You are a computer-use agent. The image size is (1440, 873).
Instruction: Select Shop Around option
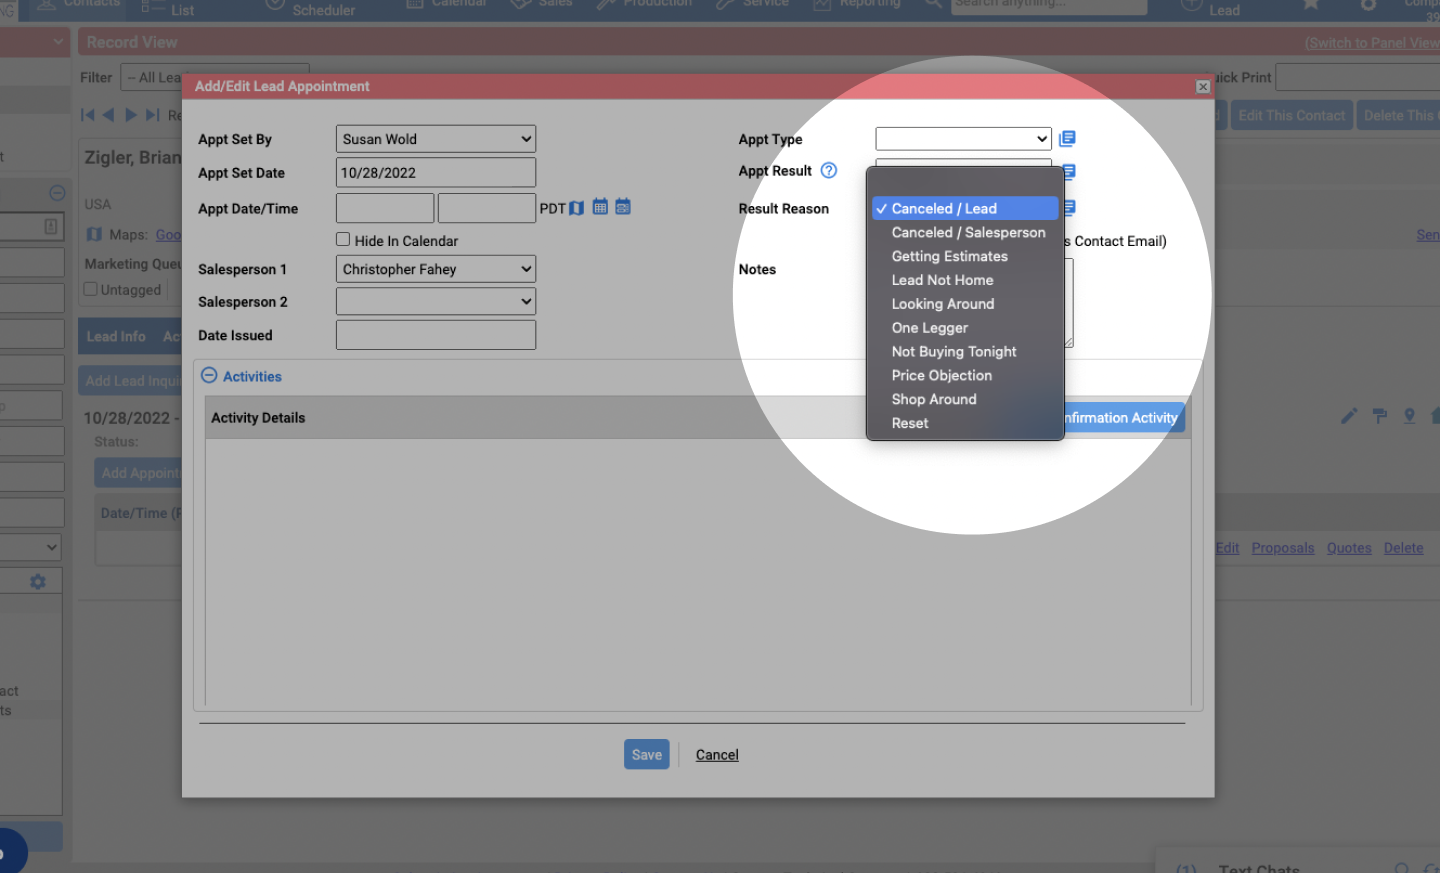(x=965, y=399)
